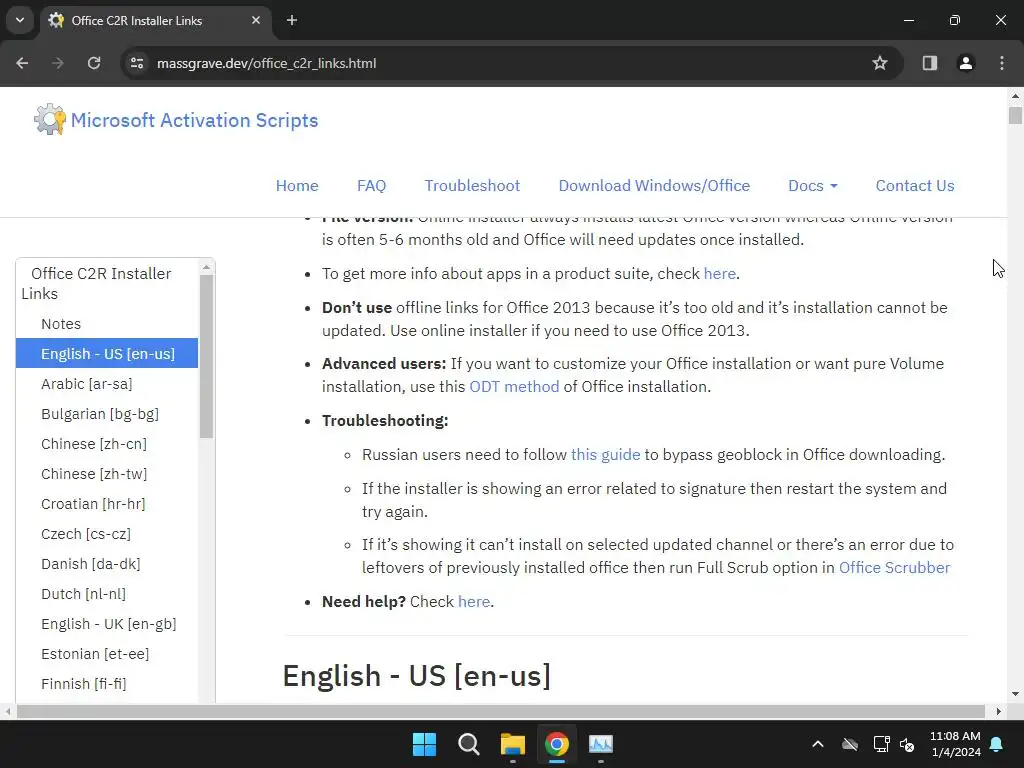View site information icon in address bar
The height and width of the screenshot is (768, 1024).
coord(137,63)
